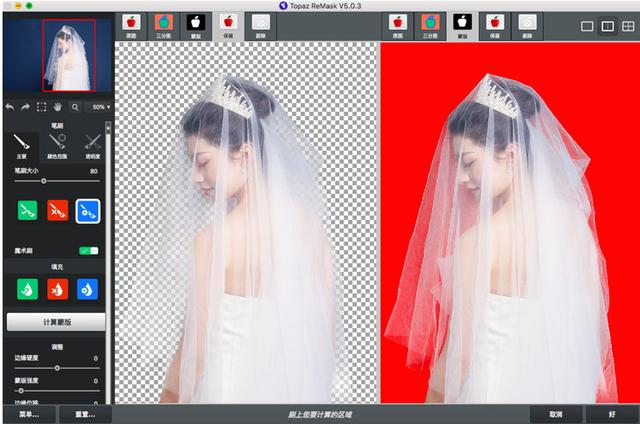The height and width of the screenshot is (424, 640).
Task: Choose the red cut brush
Action: pos(58,211)
